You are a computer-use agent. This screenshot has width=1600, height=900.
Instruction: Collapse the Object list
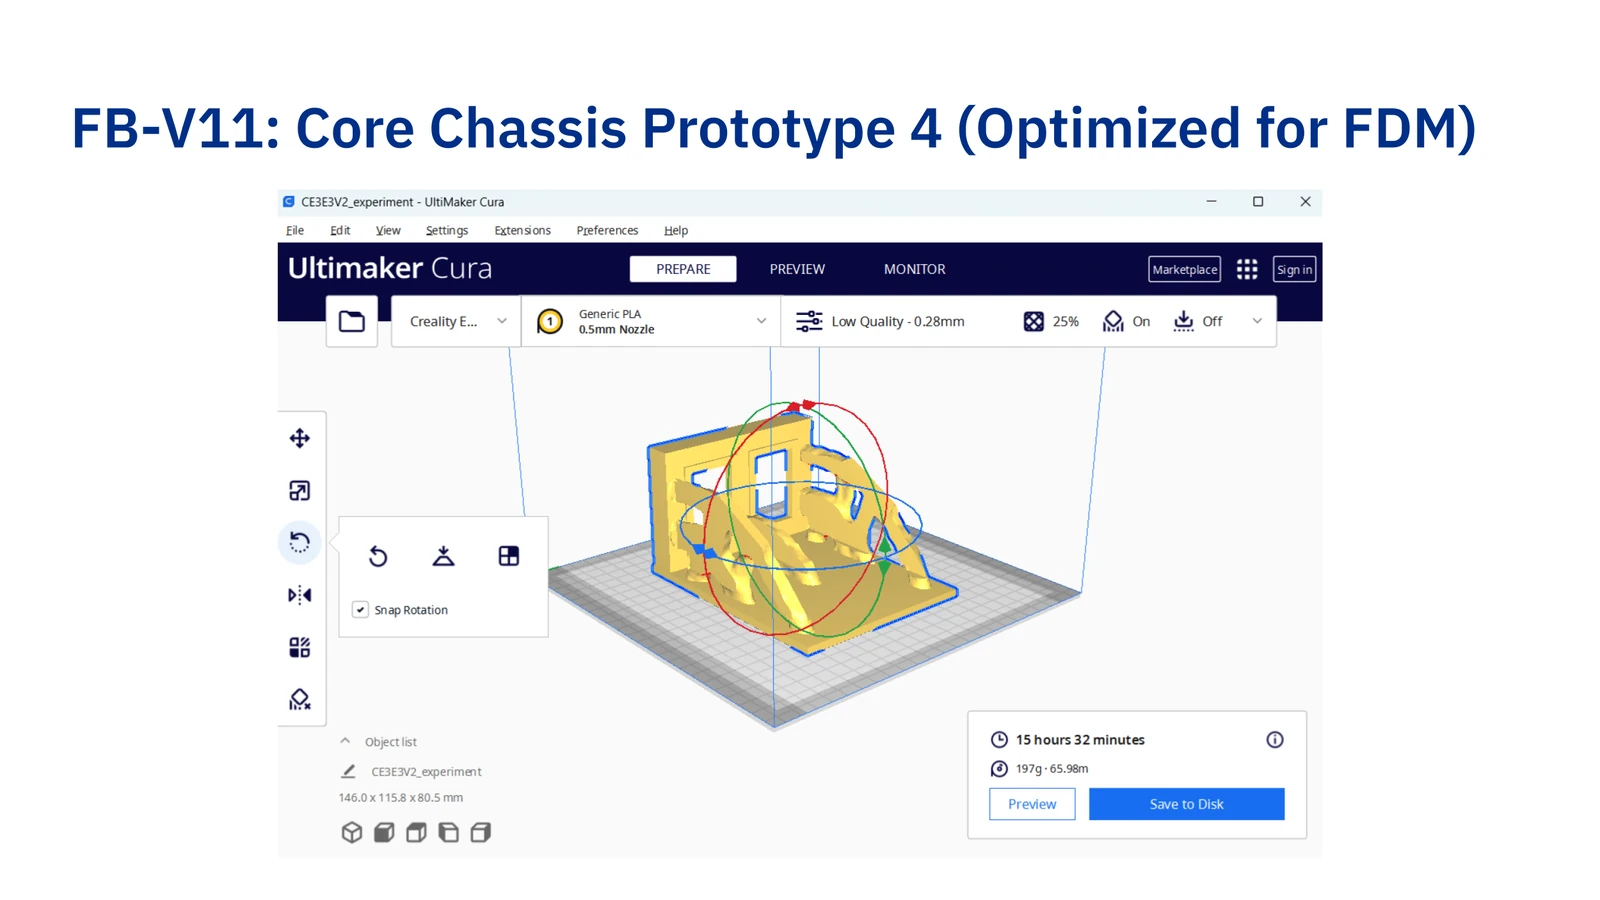(x=345, y=741)
